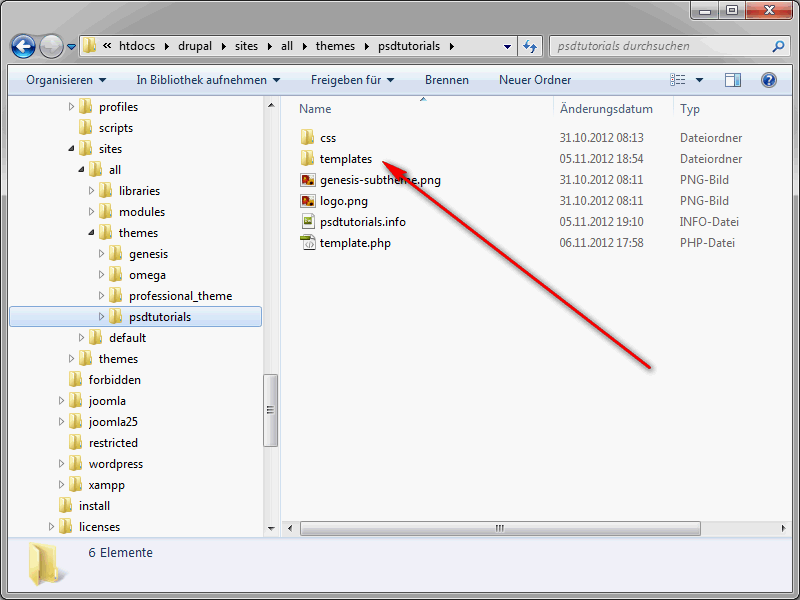Sort by Änderungsdatum column header
This screenshot has height=600, width=800.
pyautogui.click(x=606, y=109)
